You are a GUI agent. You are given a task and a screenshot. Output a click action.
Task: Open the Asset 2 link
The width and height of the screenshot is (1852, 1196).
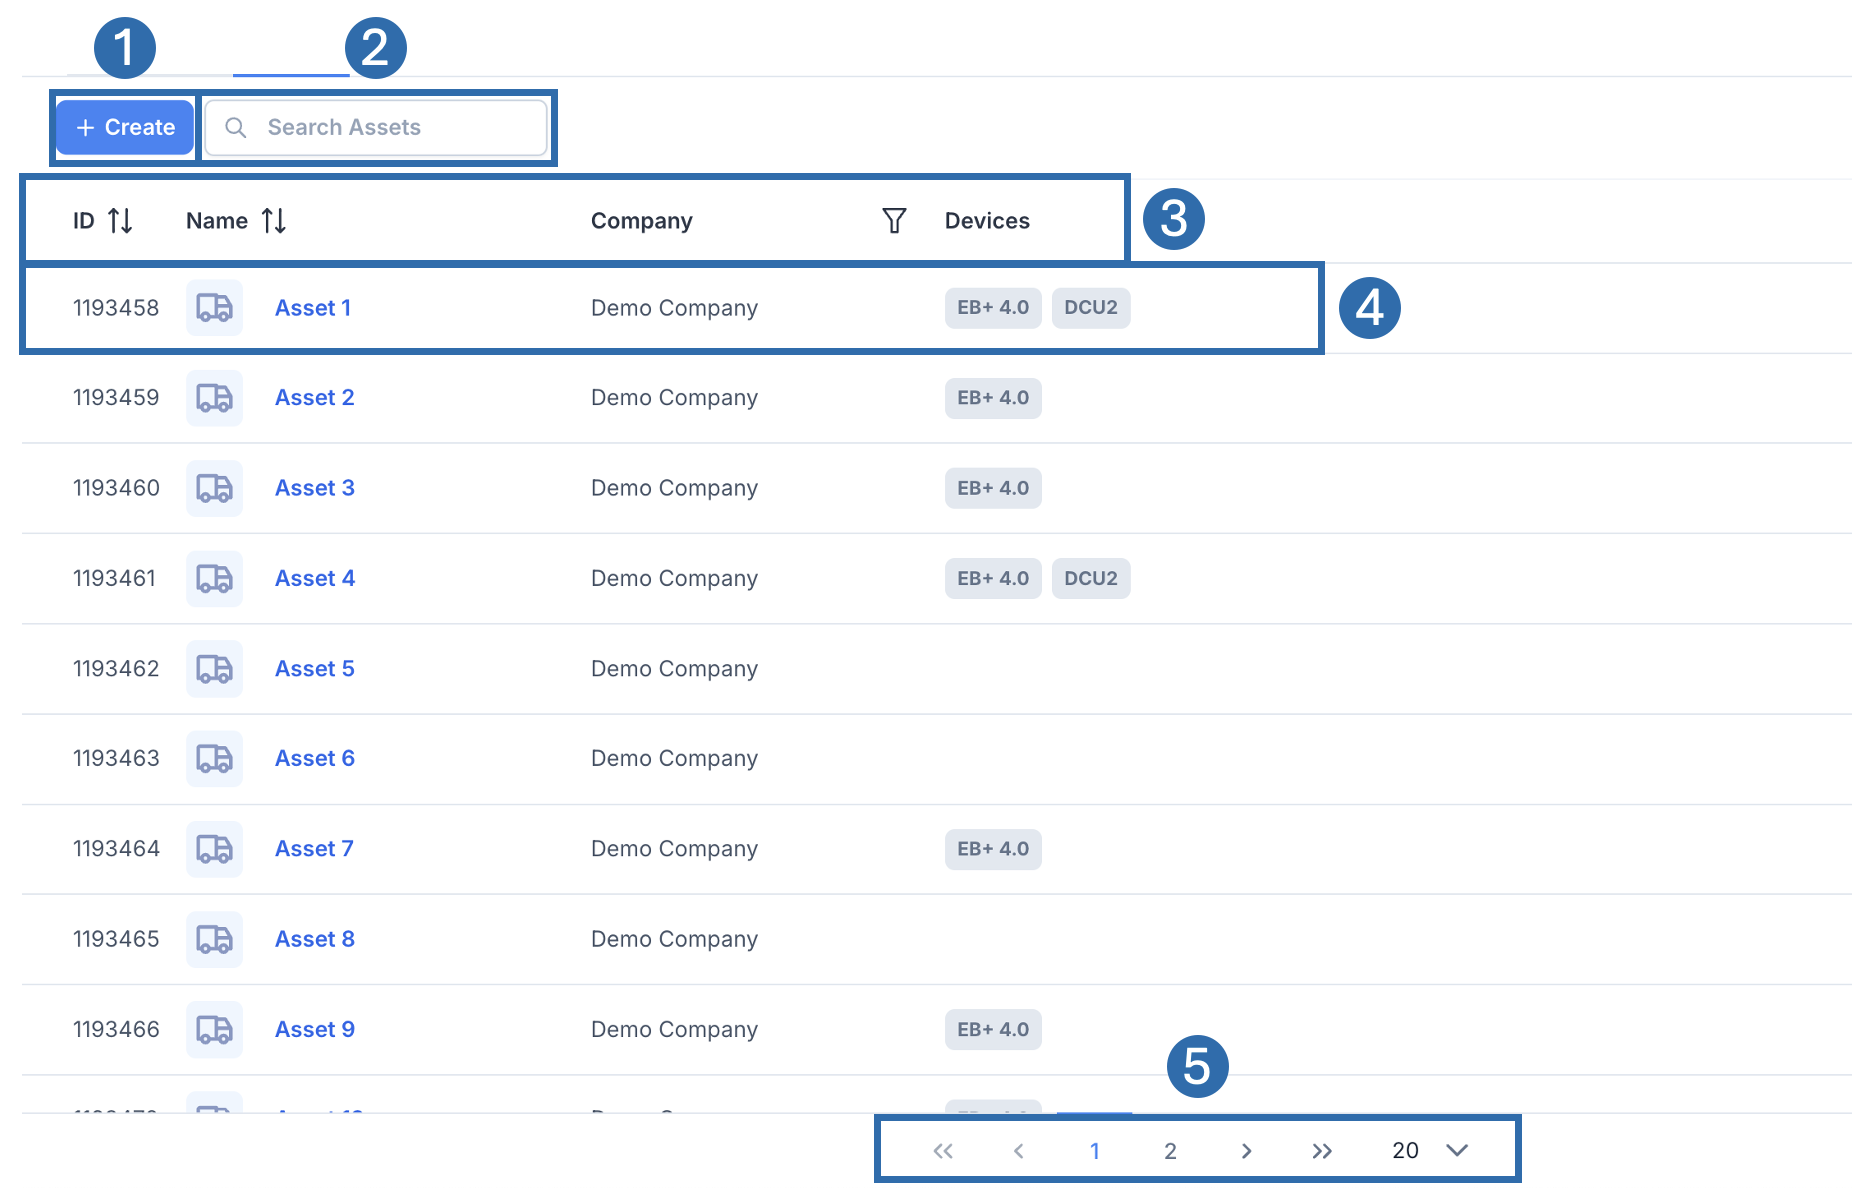point(314,398)
